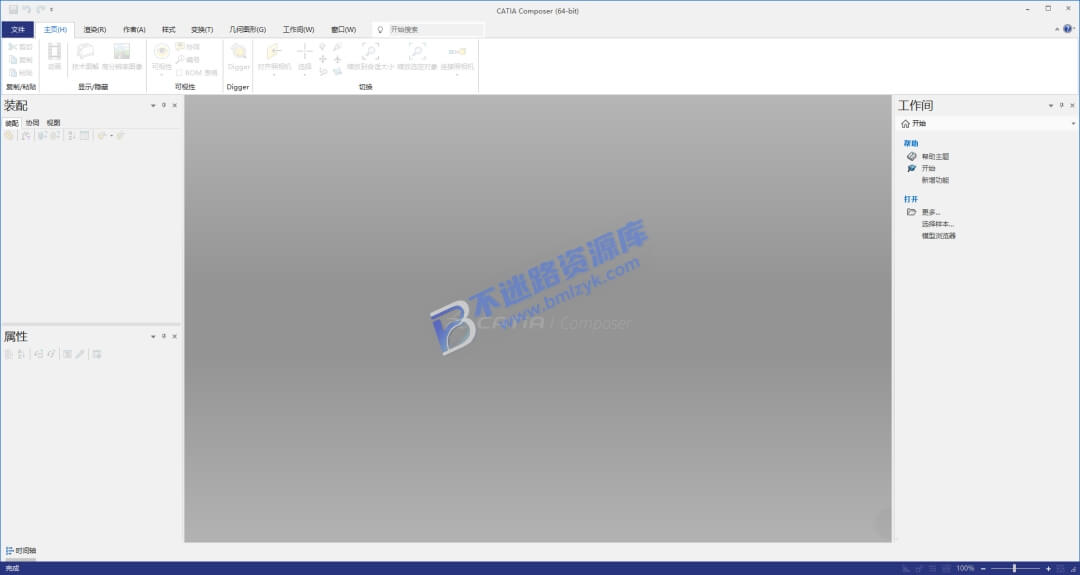Pin the 工作间 panel with auto-hide icon
This screenshot has width=1080, height=575.
coord(1062,105)
